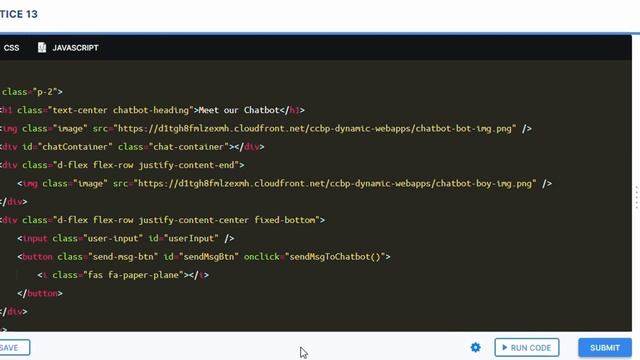640x360 pixels.
Task: Click the onclick "sendMsgToChatbot()" value
Action: coord(335,257)
